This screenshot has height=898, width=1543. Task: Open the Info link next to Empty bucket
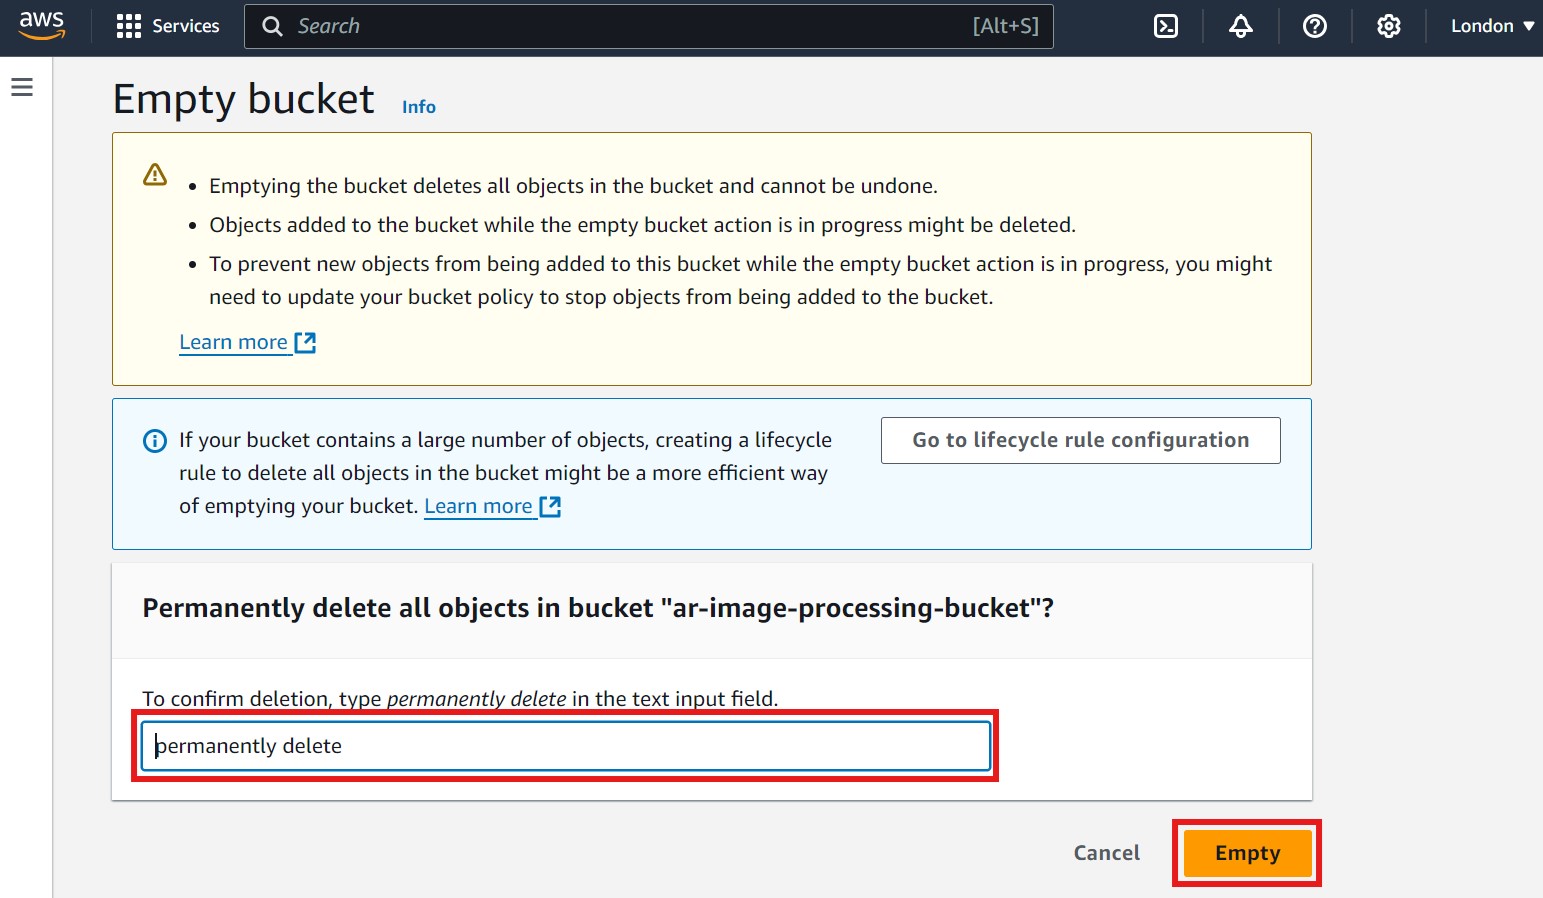tap(419, 107)
